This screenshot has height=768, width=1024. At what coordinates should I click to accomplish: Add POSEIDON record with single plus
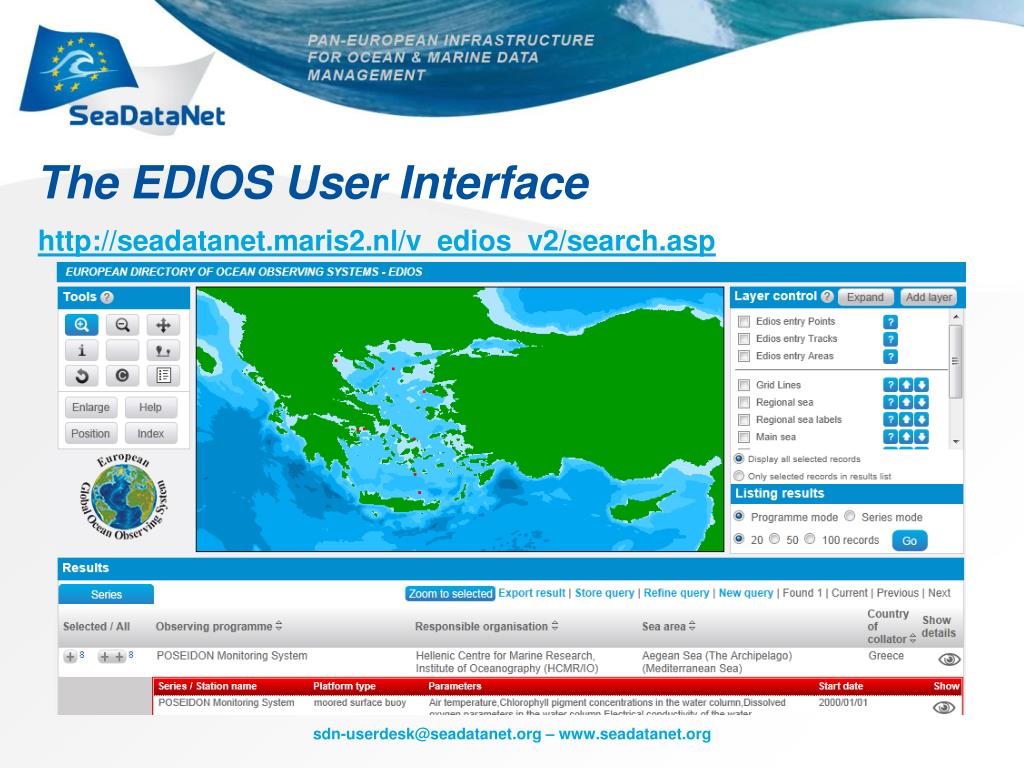pyautogui.click(x=71, y=657)
